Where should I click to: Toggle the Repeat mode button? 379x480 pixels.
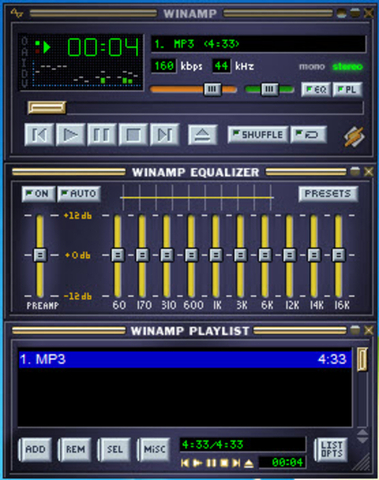(309, 135)
